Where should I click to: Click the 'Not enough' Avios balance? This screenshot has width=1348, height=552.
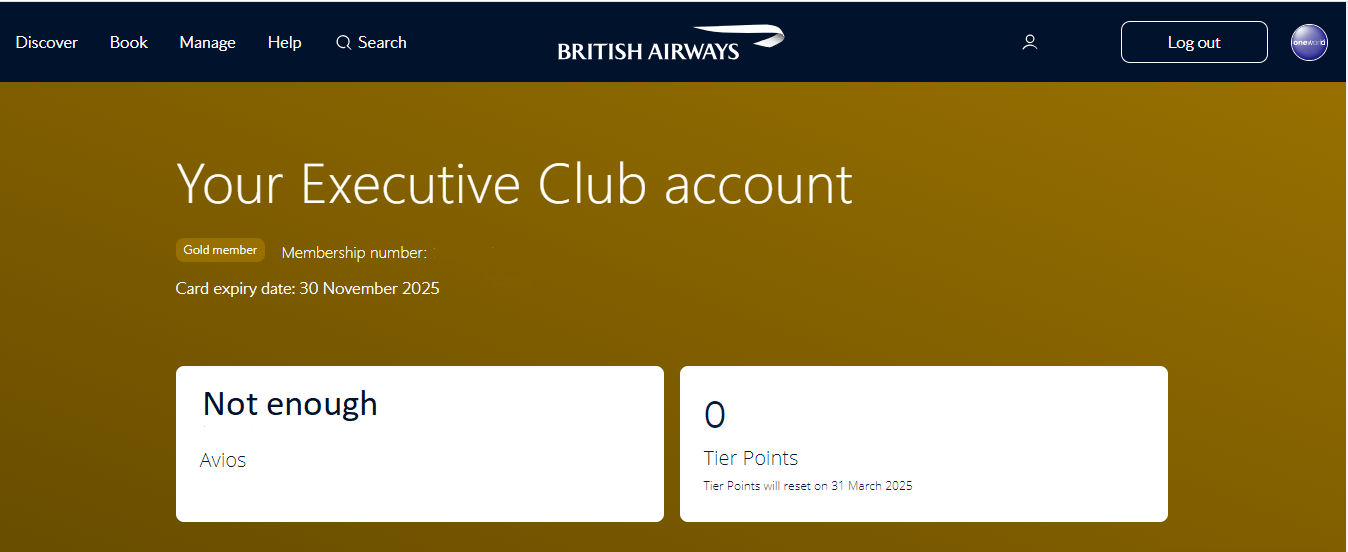click(290, 403)
